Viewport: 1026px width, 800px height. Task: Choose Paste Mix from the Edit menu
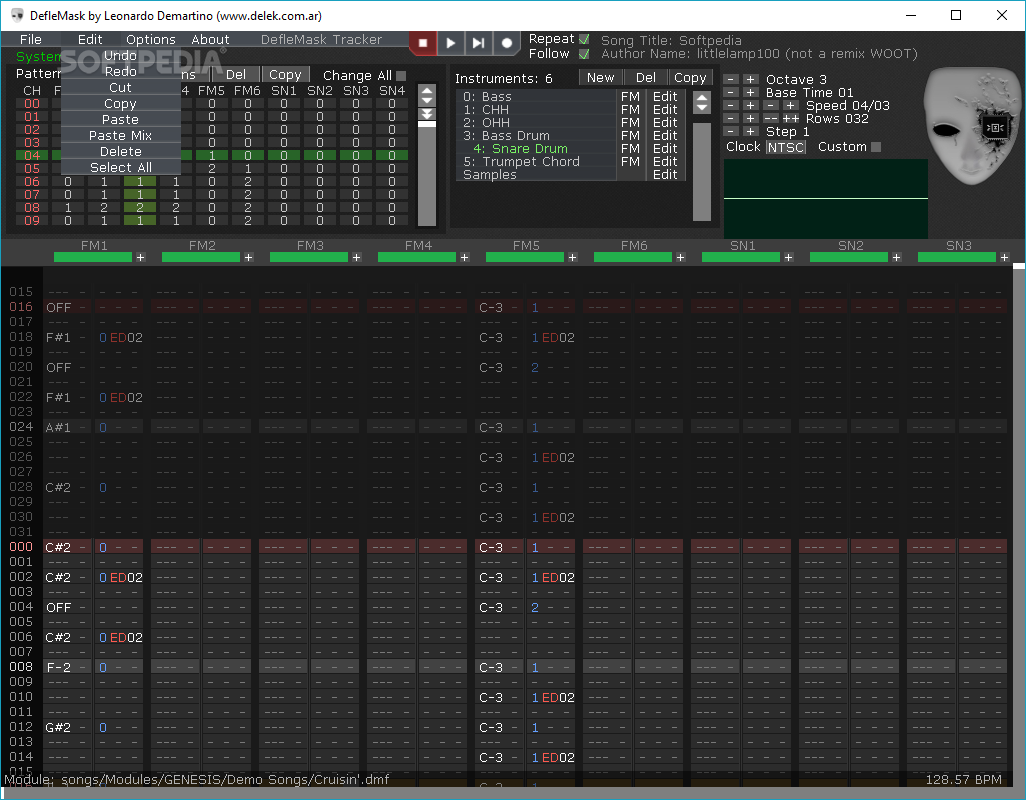pos(120,135)
